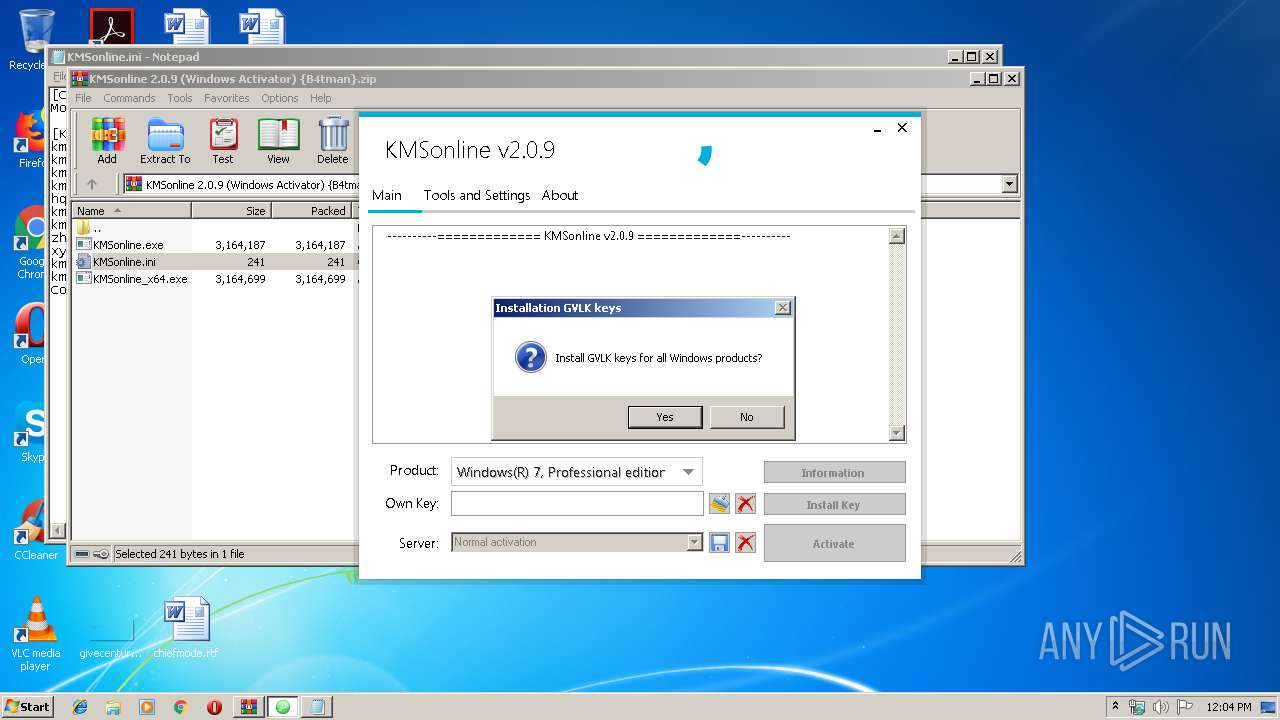Click the save disk icon beside Server
This screenshot has height=720, width=1280.
(719, 542)
